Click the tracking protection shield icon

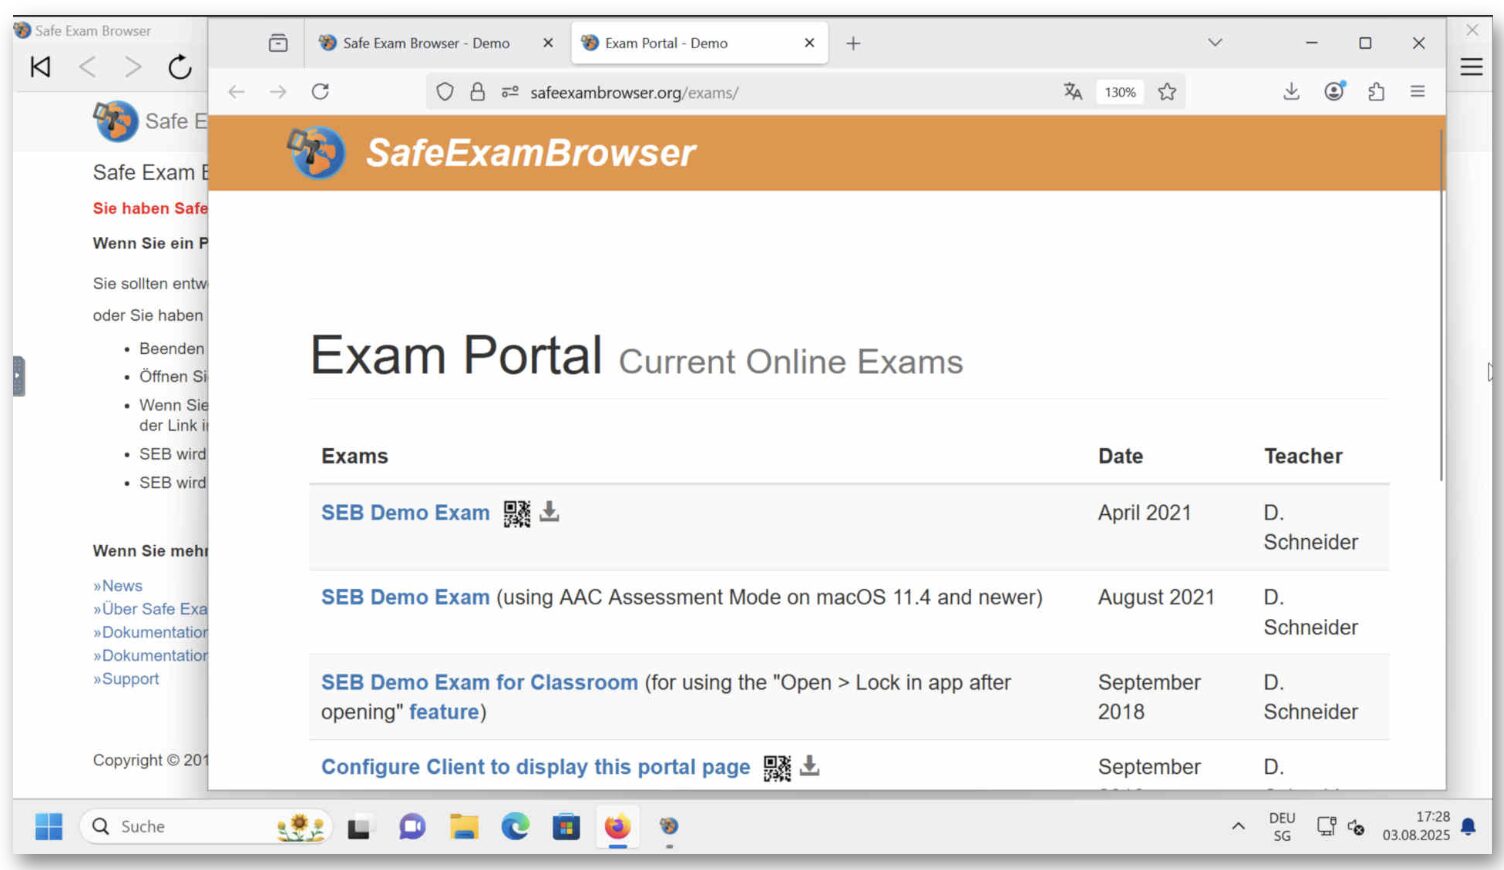(x=445, y=92)
